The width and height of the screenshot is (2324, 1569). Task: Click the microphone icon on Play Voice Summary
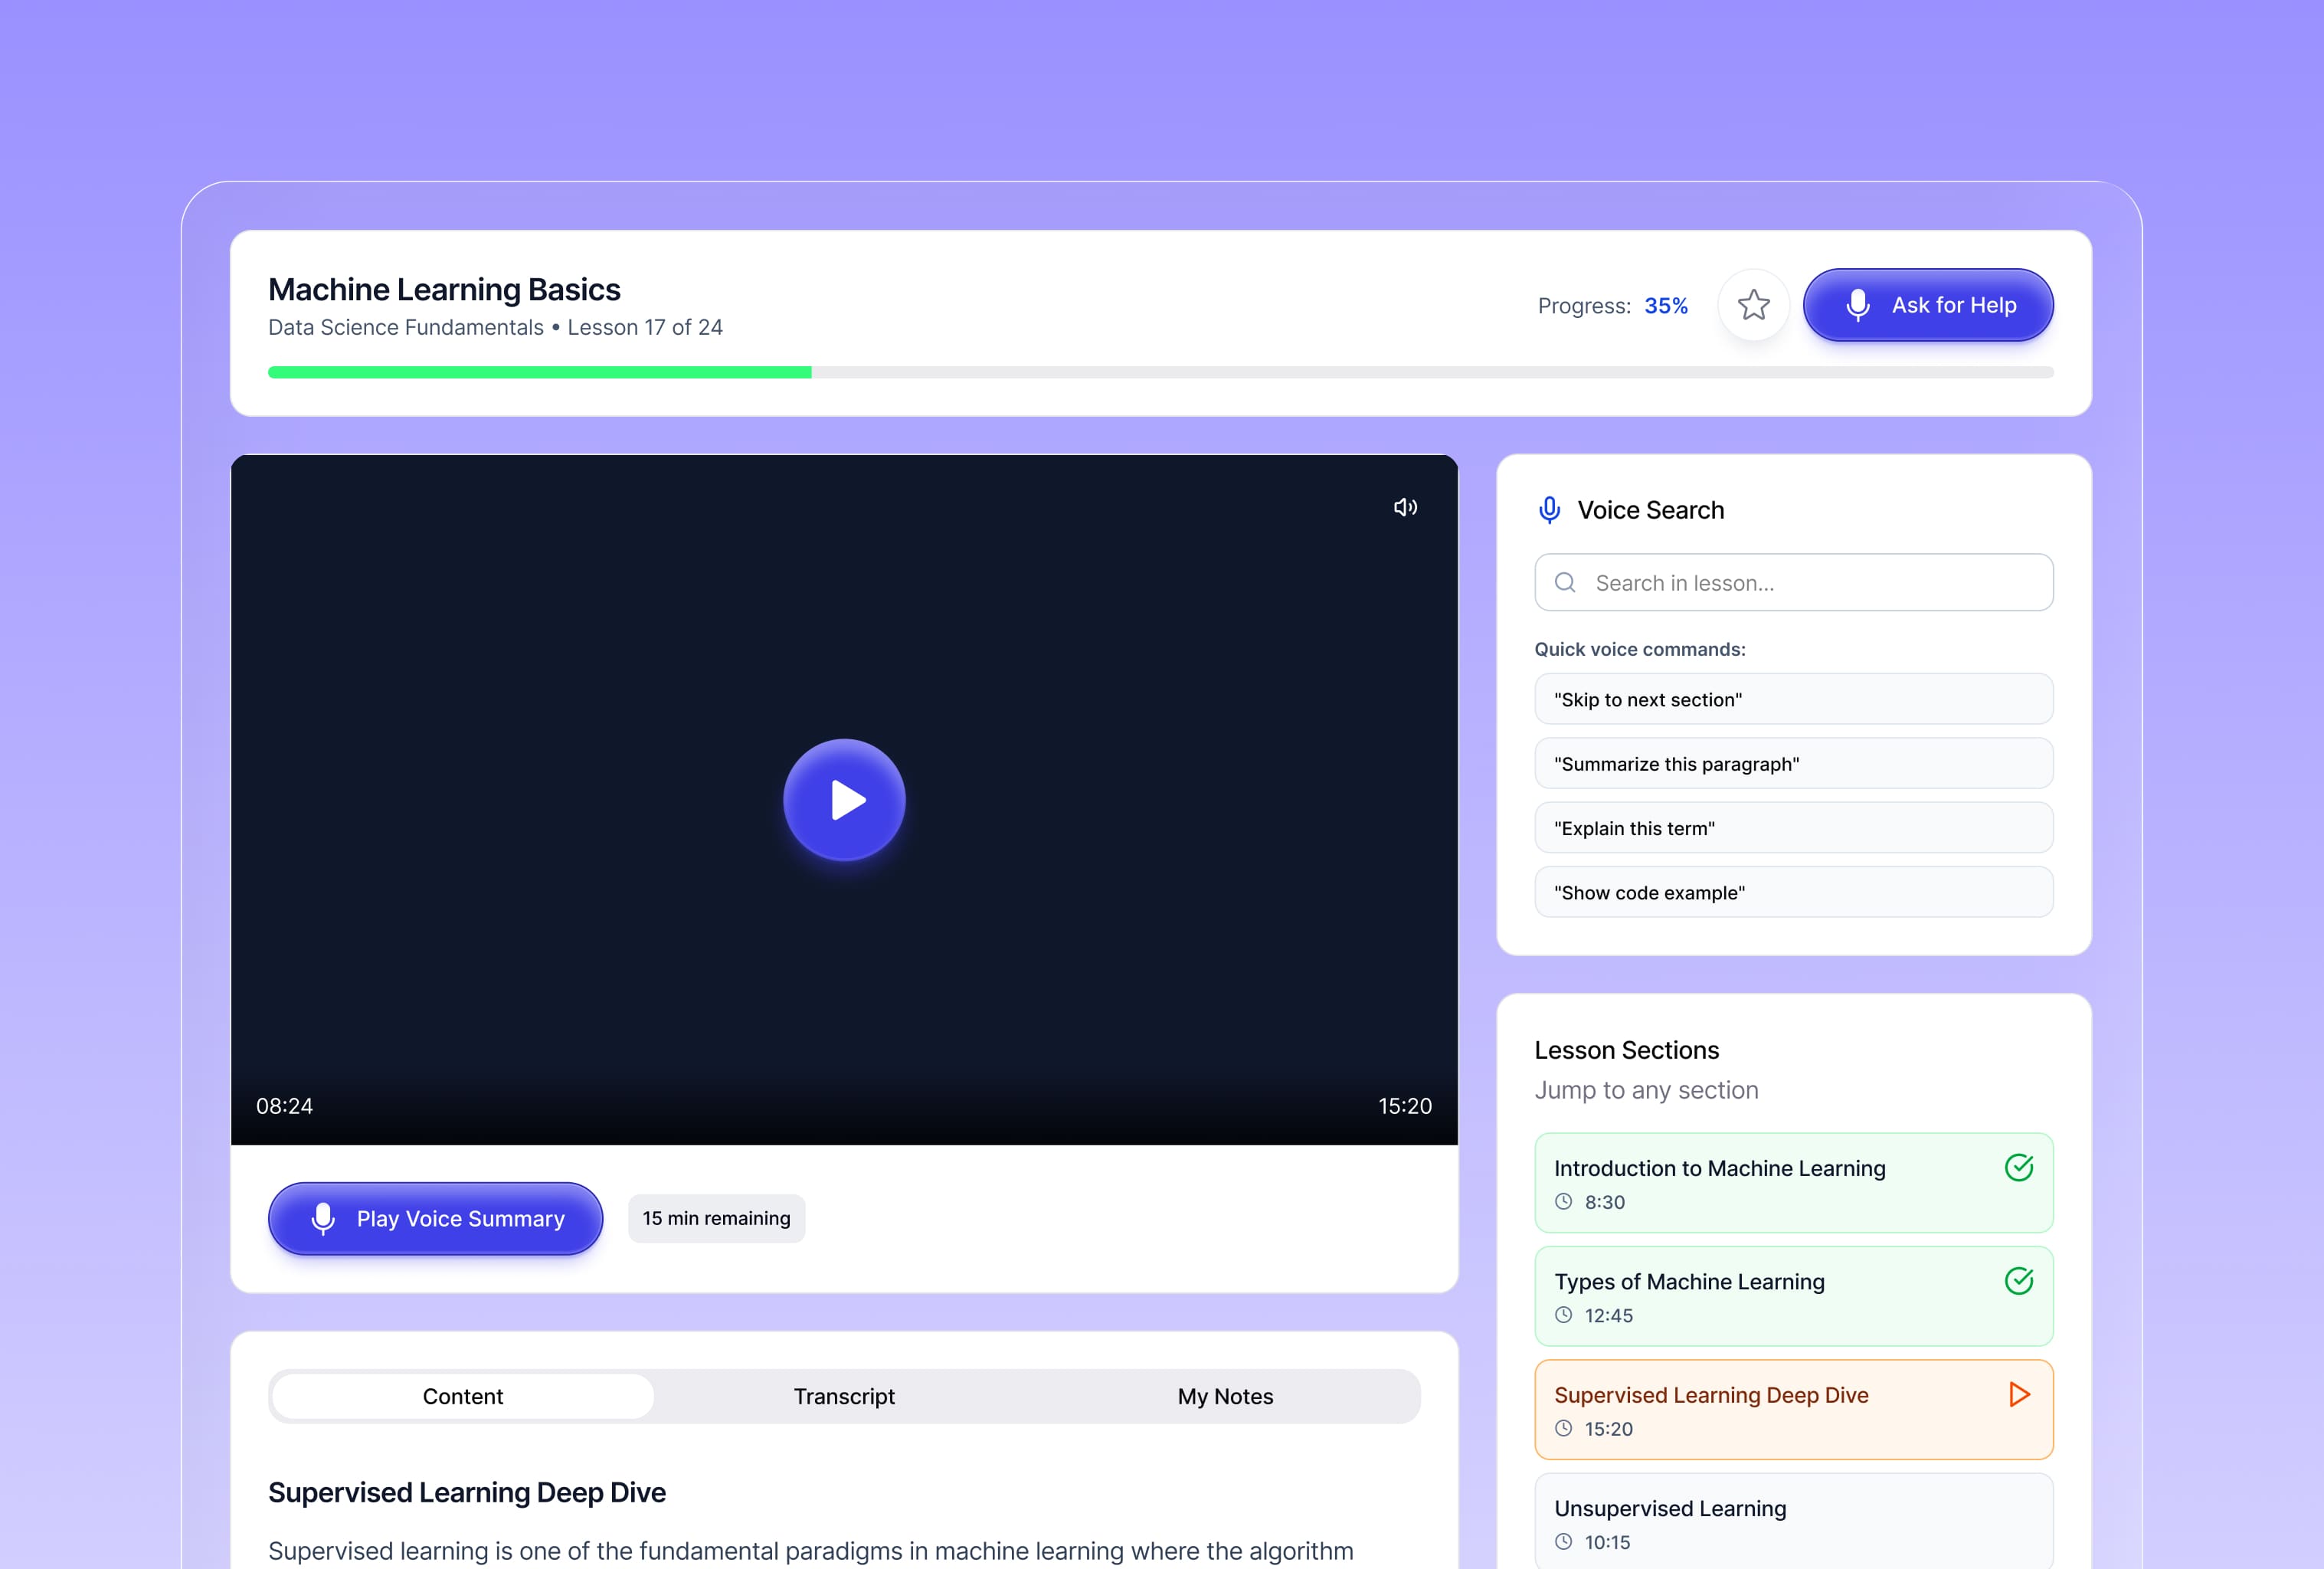(x=323, y=1219)
